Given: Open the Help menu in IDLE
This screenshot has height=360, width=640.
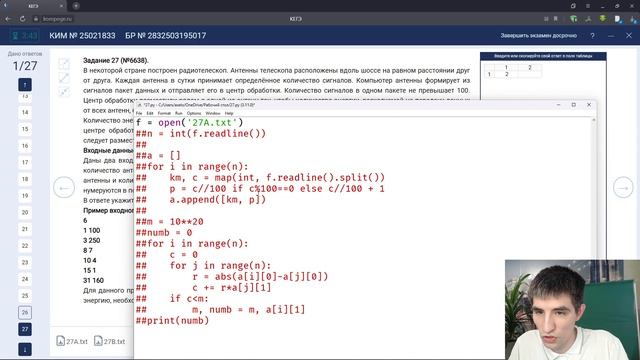Looking at the screenshot, I should click(x=229, y=113).
